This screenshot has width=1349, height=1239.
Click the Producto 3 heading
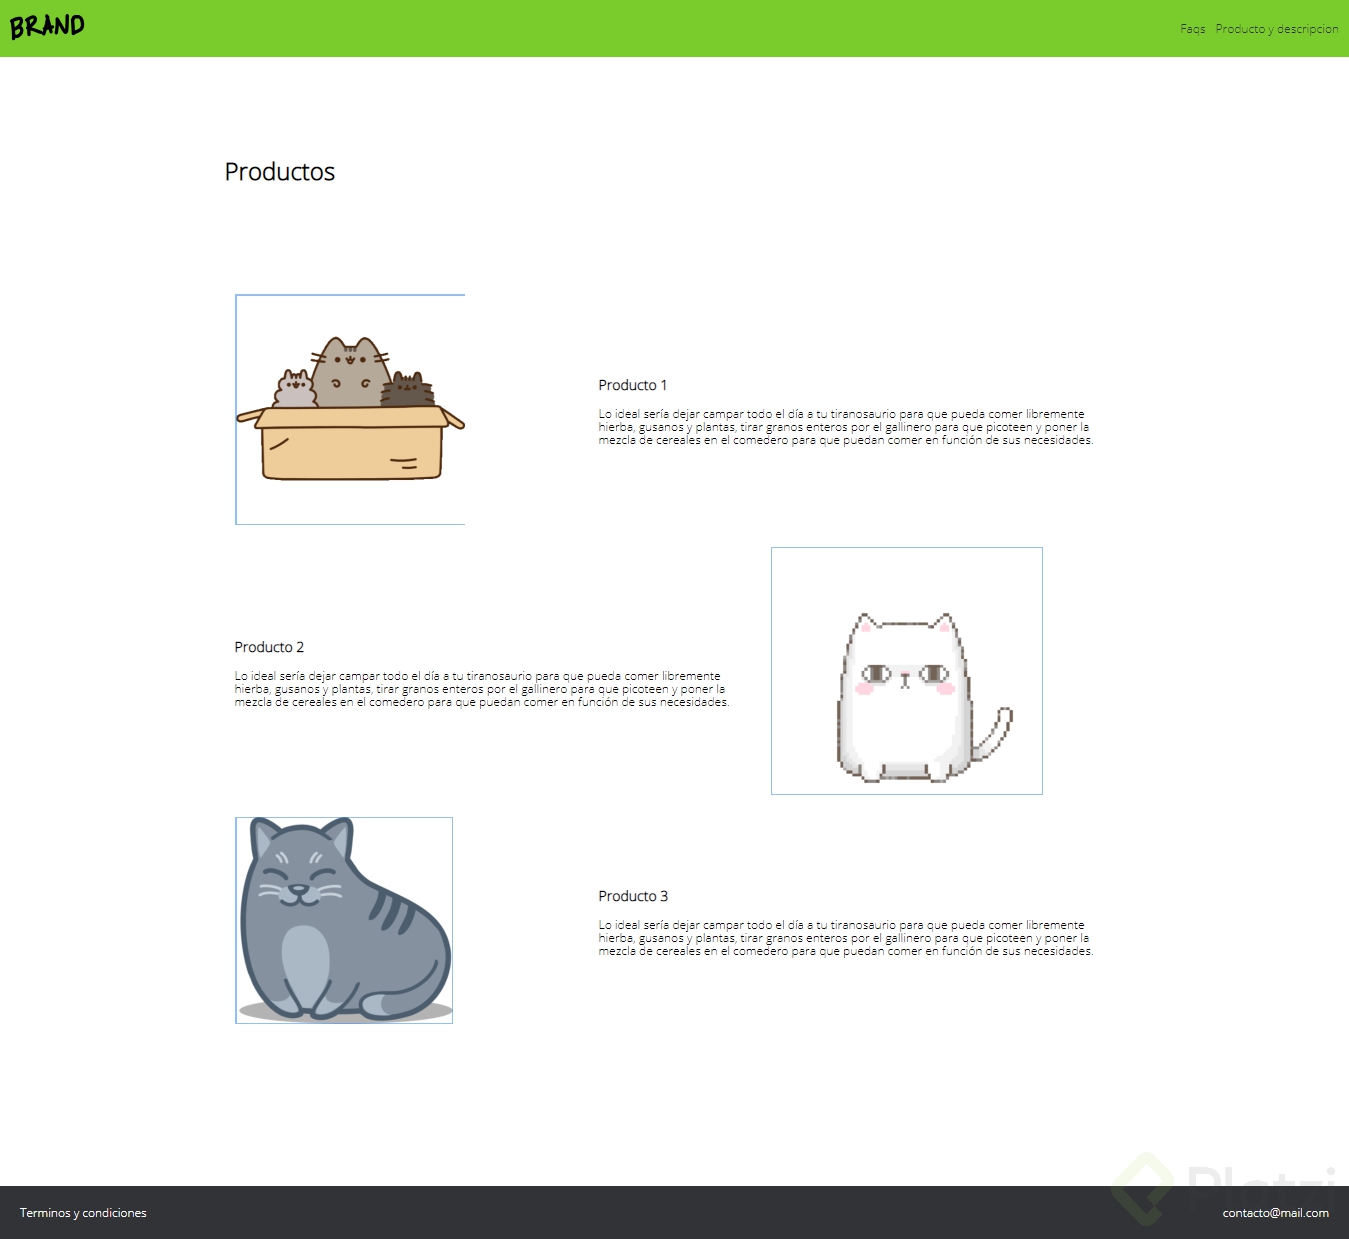[632, 896]
